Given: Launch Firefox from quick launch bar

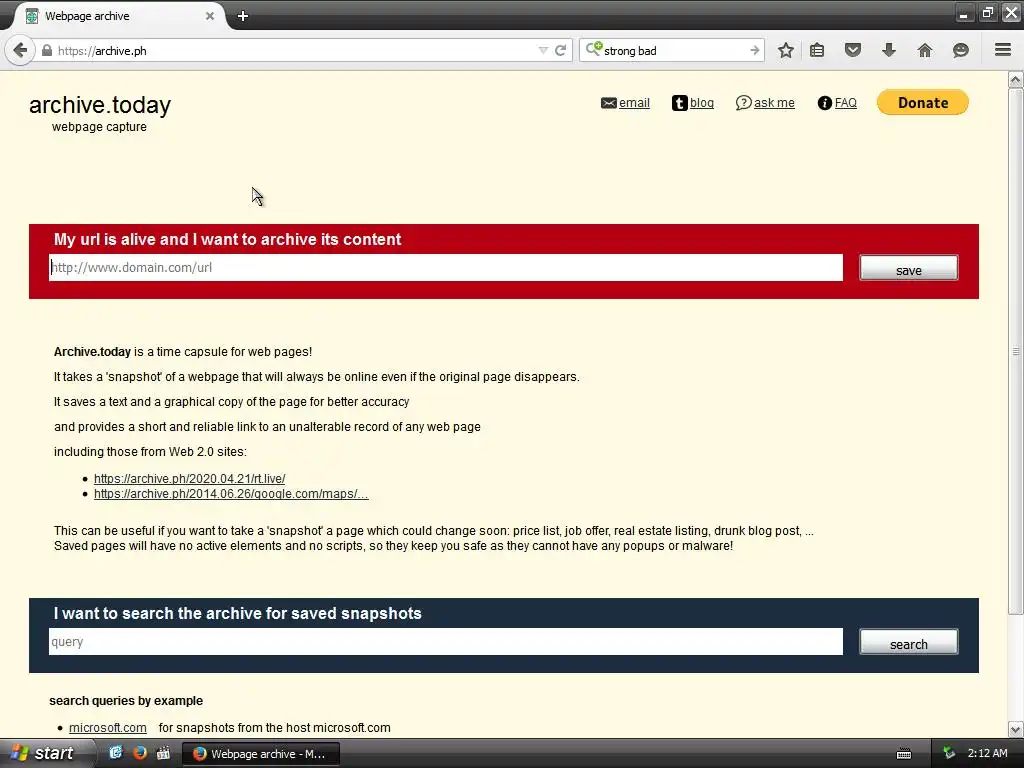Looking at the screenshot, I should (x=140, y=753).
